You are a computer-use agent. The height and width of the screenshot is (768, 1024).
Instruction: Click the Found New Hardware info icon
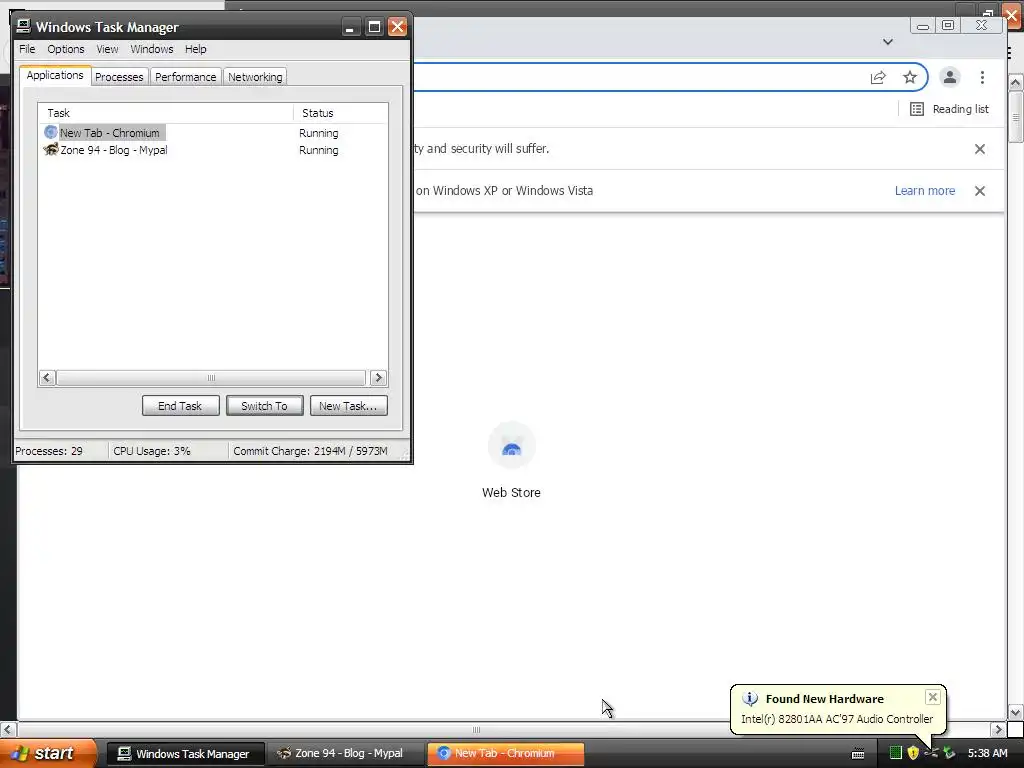point(750,699)
